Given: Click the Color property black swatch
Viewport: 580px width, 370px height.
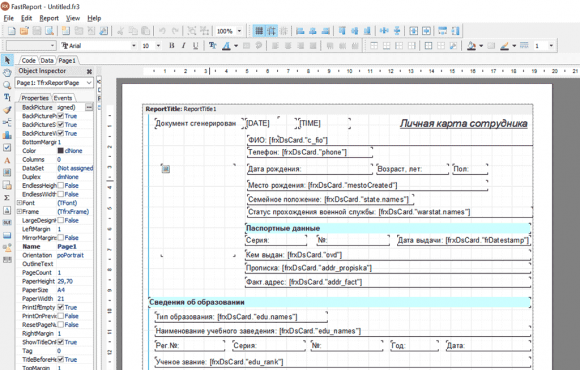Looking at the screenshot, I should (61, 151).
